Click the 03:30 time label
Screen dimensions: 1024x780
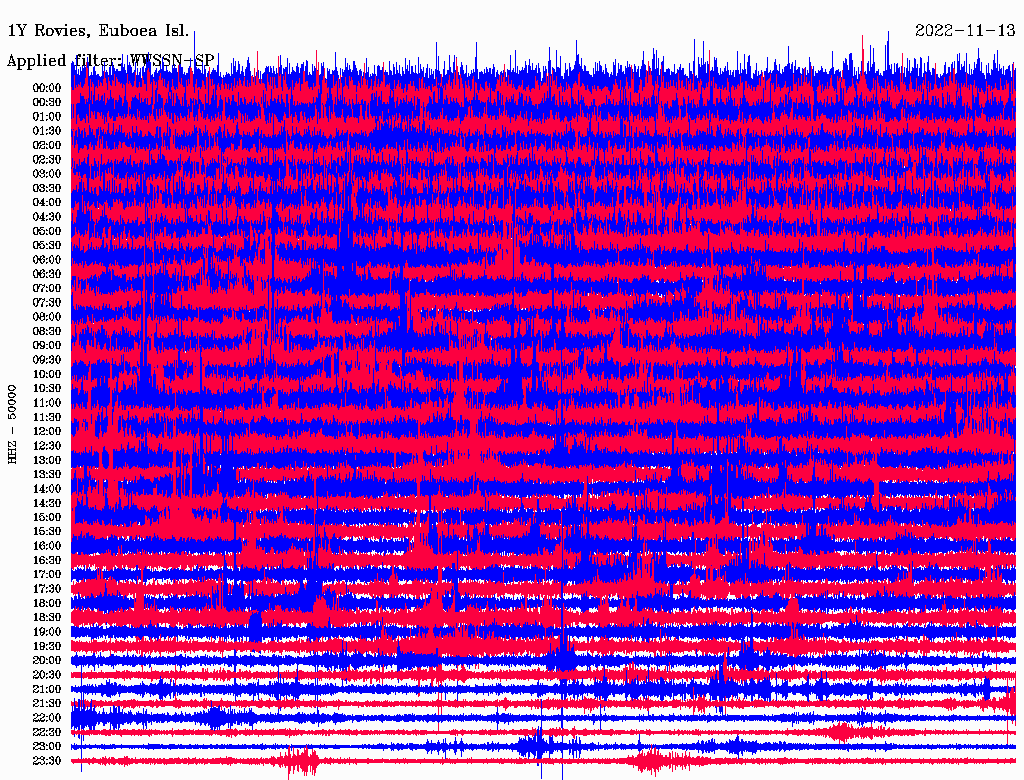(x=47, y=188)
